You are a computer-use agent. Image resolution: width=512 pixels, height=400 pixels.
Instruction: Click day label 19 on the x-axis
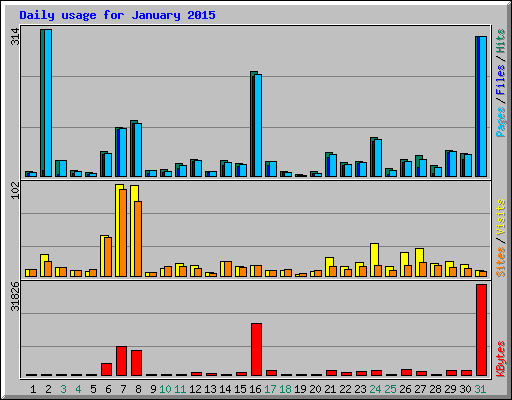(x=300, y=389)
